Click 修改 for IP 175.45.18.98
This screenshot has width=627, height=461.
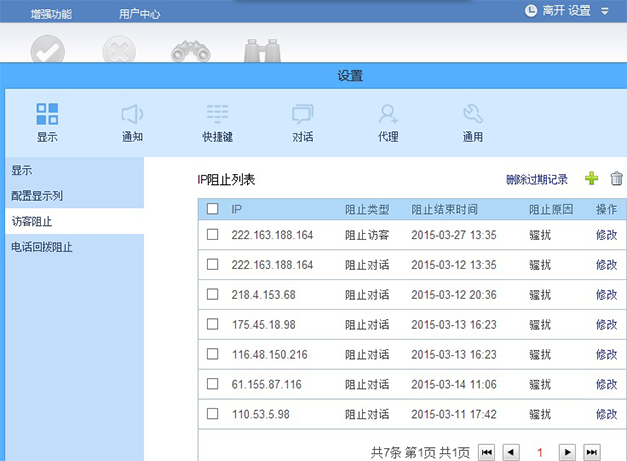pos(606,325)
